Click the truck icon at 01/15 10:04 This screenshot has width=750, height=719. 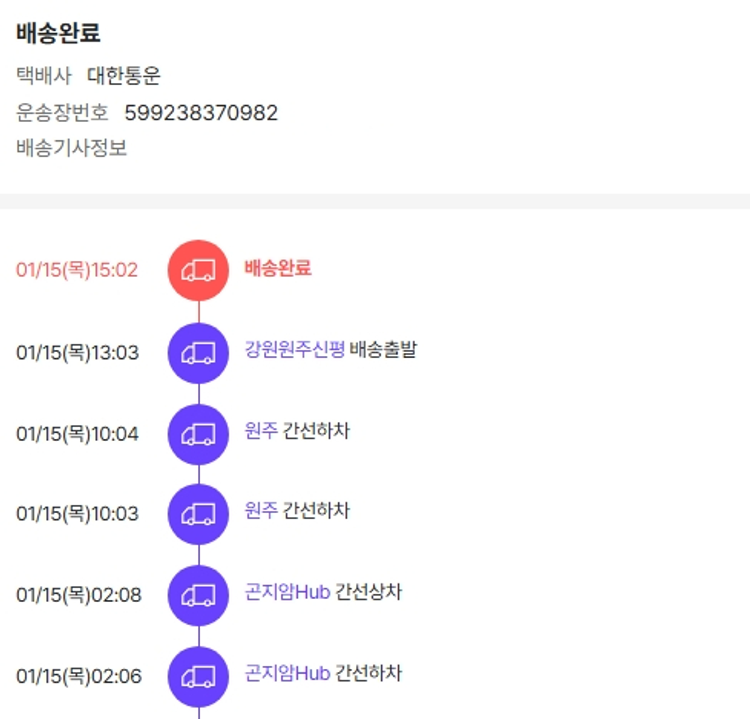tap(198, 434)
